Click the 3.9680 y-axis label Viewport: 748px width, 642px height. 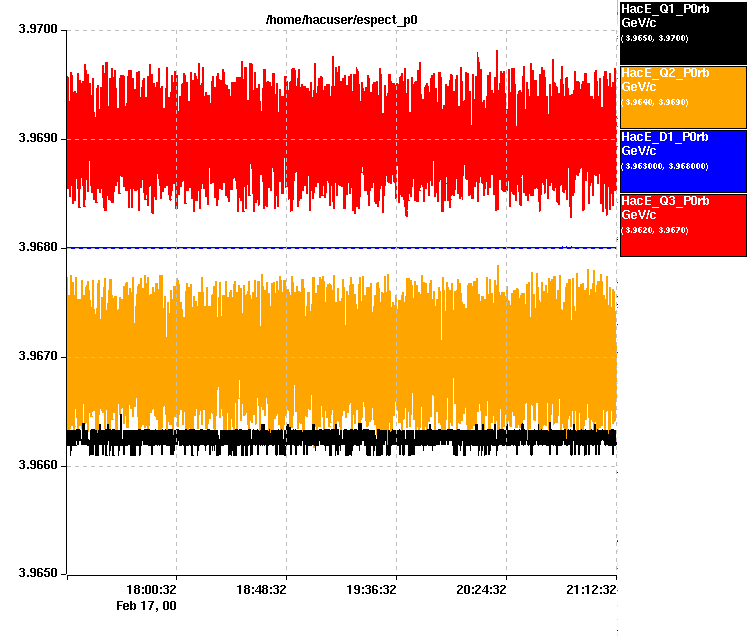(39, 248)
